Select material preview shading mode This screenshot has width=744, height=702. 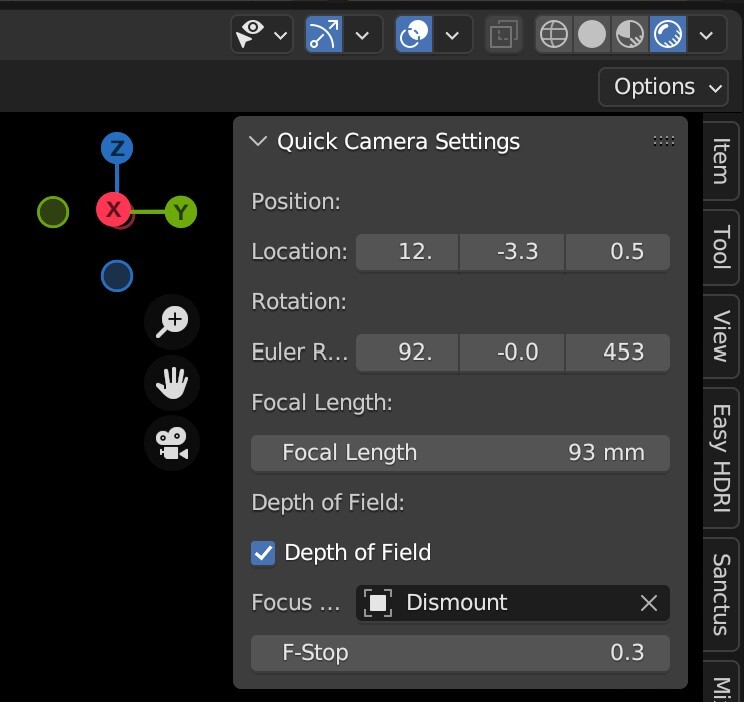coord(629,35)
